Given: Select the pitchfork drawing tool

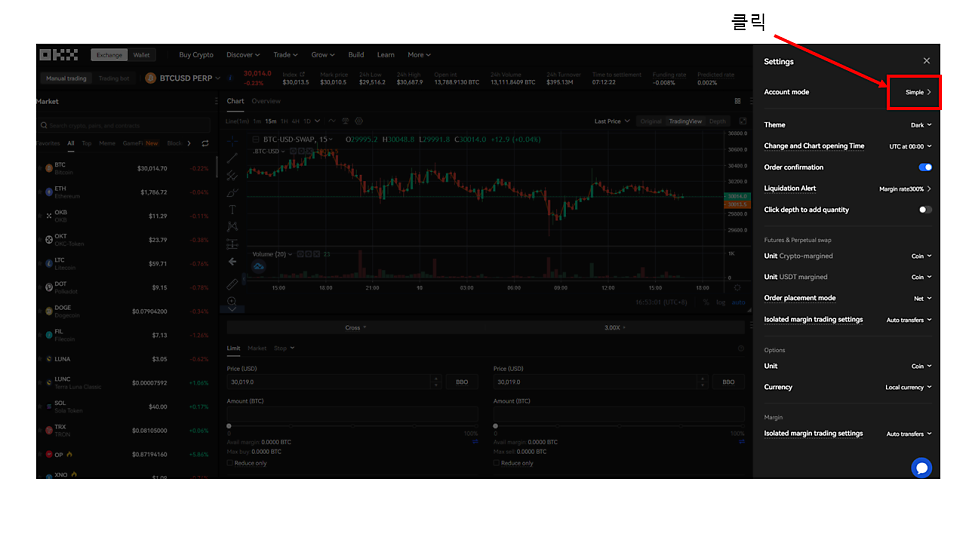Looking at the screenshot, I should (232, 176).
